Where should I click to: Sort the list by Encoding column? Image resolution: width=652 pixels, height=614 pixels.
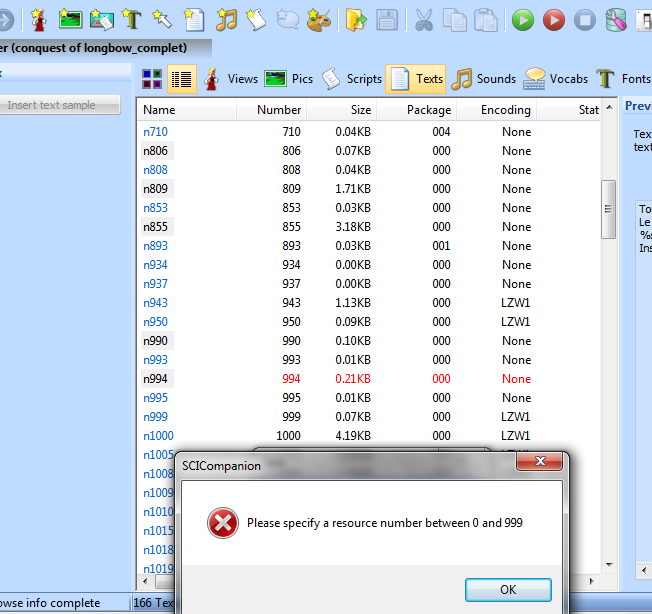(x=496, y=110)
